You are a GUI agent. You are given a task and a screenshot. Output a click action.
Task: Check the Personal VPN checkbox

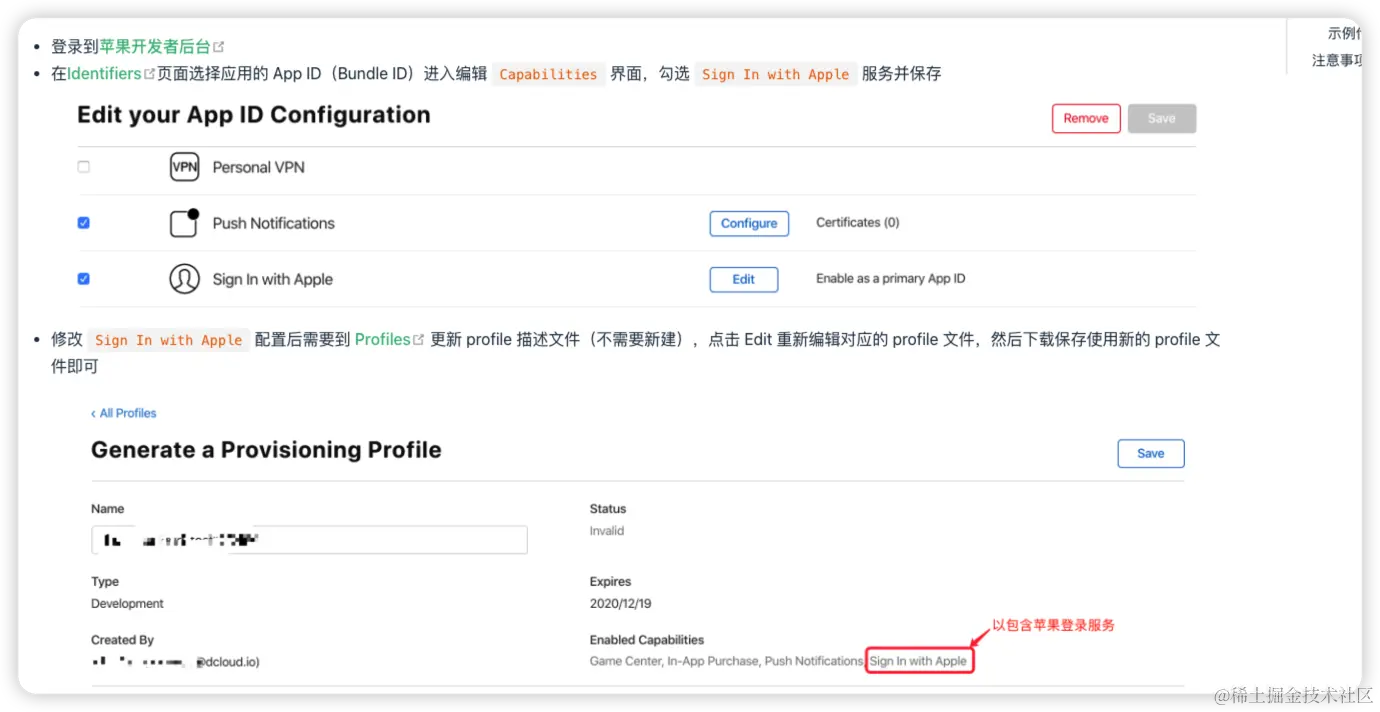[x=84, y=167]
